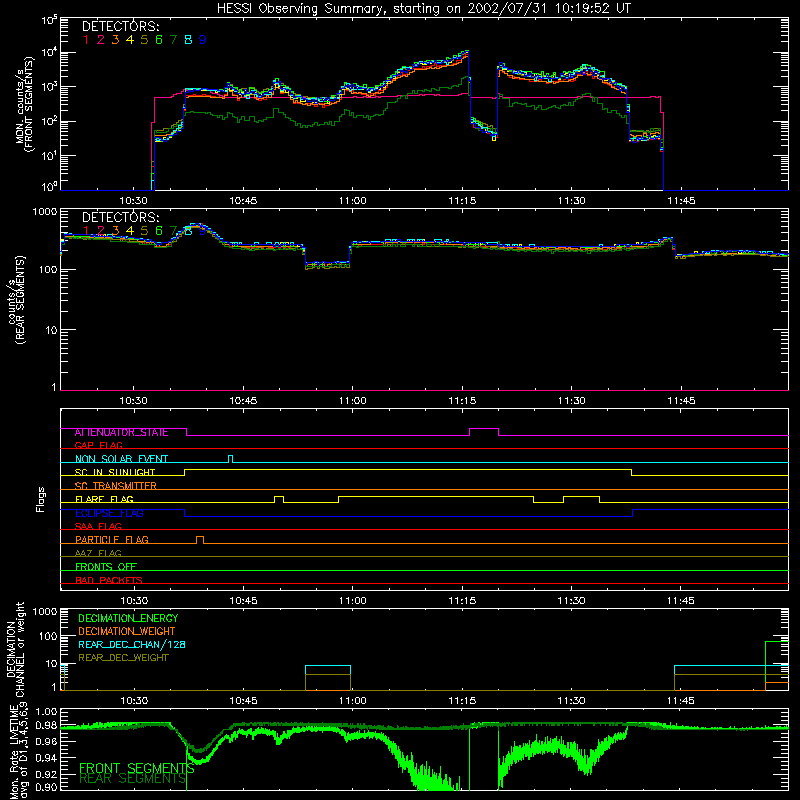The height and width of the screenshot is (800, 800).
Task: Select green detector 6 in front segments legend
Action: click(x=159, y=39)
